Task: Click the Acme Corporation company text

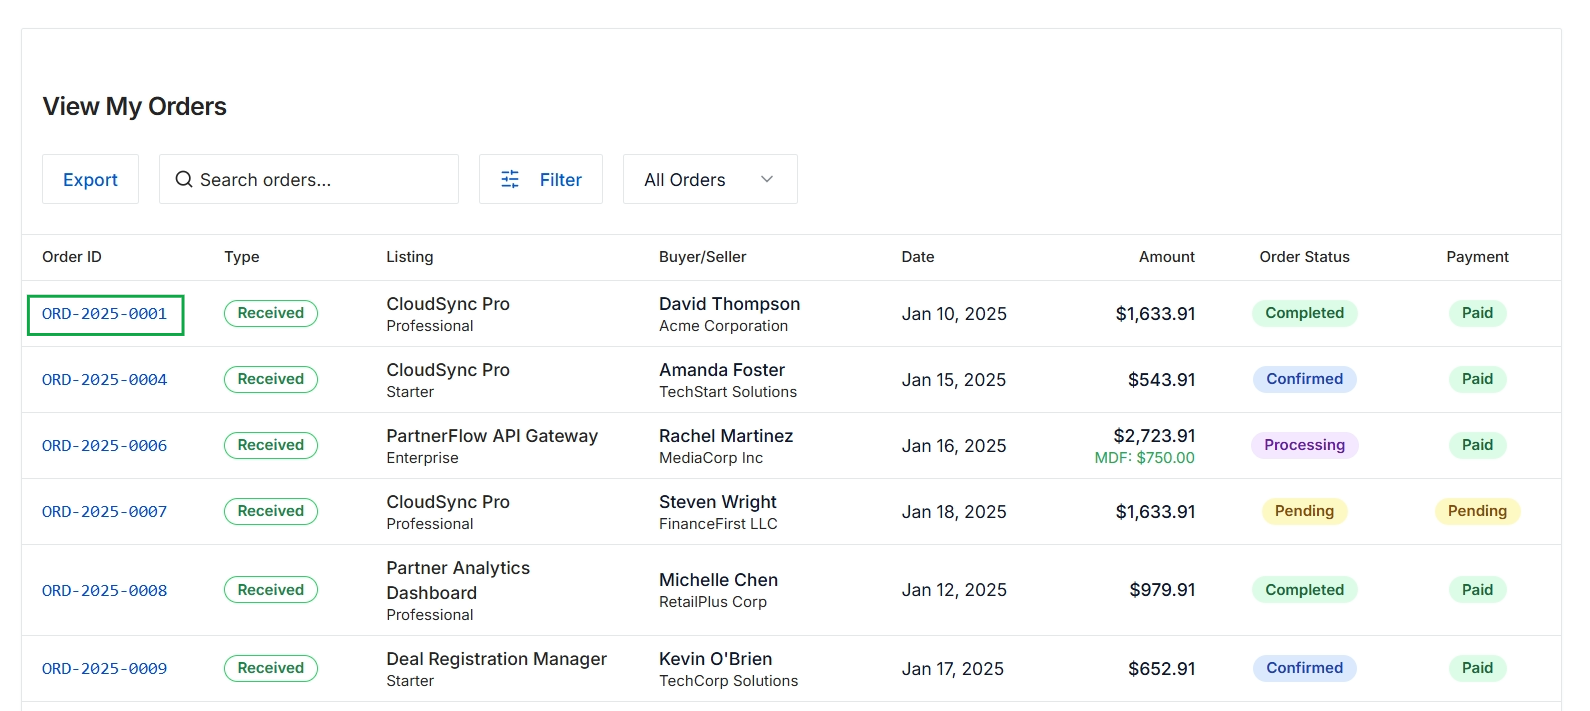Action: pyautogui.click(x=723, y=326)
